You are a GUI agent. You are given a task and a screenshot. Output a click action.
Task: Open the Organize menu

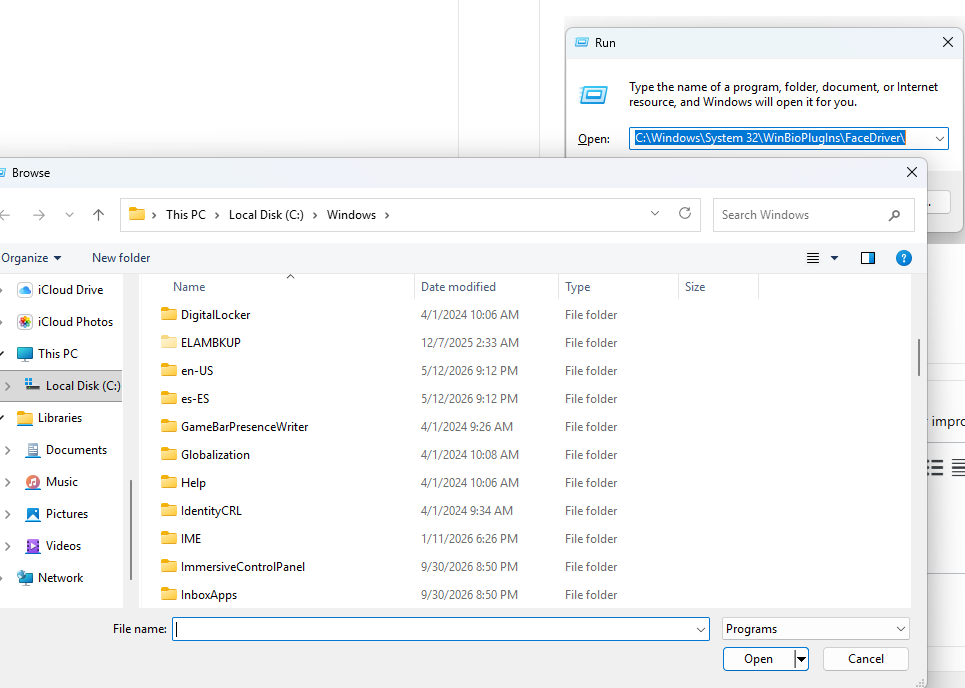point(31,258)
